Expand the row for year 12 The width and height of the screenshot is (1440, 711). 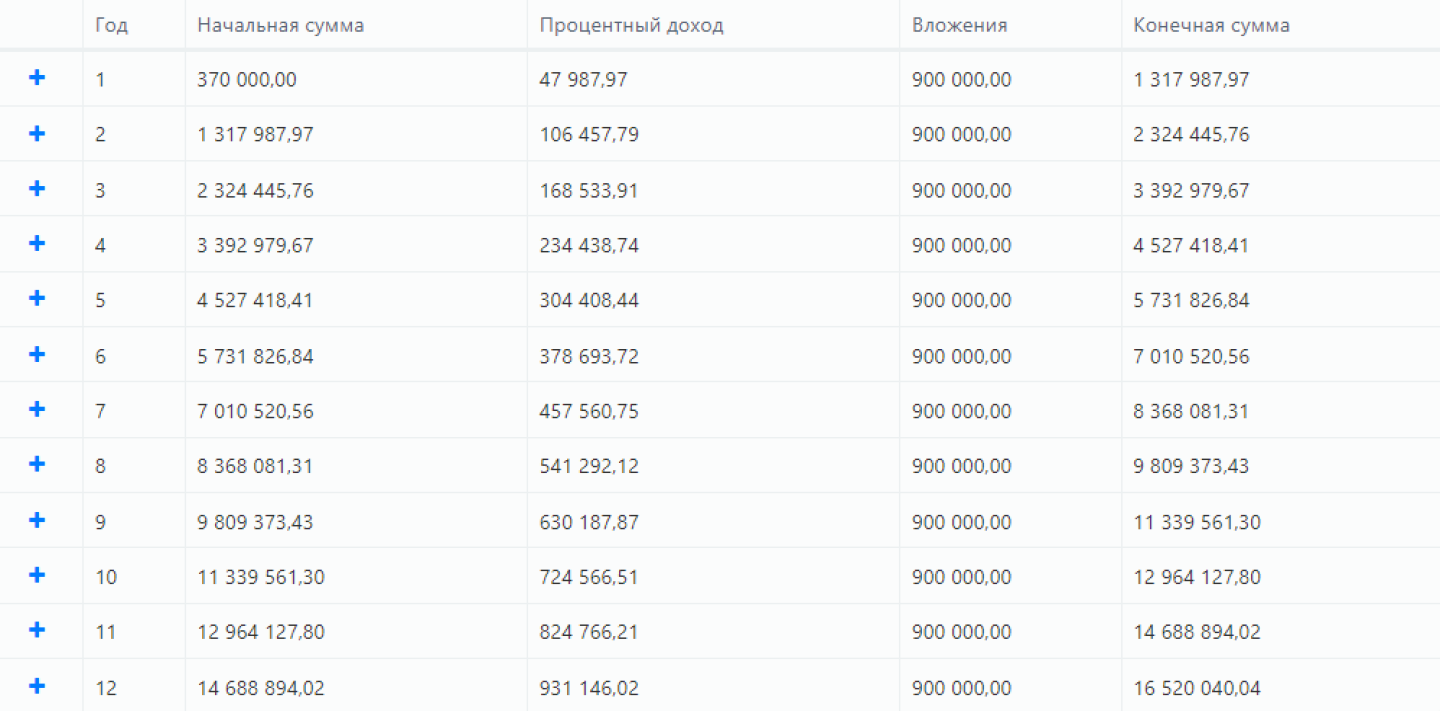(37, 686)
